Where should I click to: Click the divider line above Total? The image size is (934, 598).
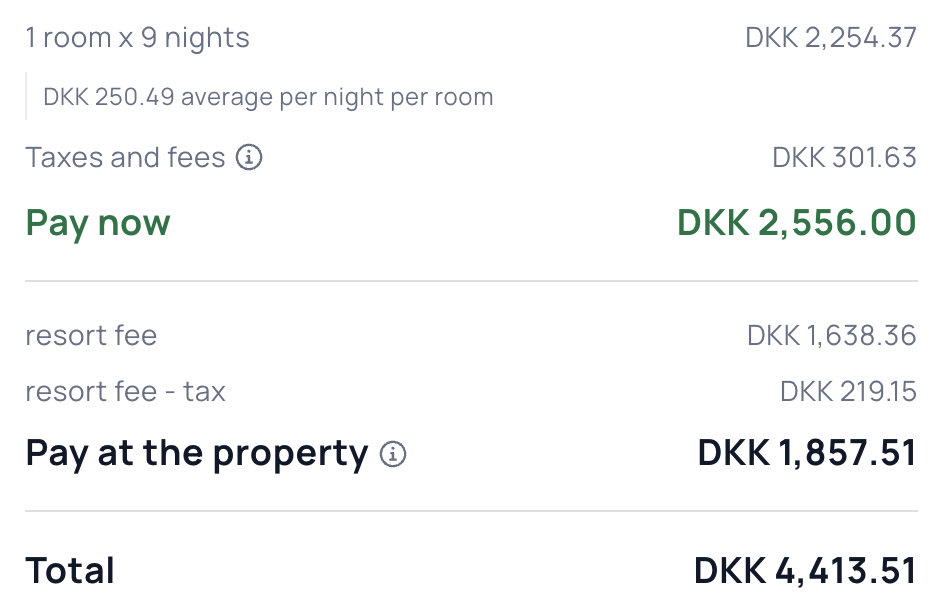470,511
